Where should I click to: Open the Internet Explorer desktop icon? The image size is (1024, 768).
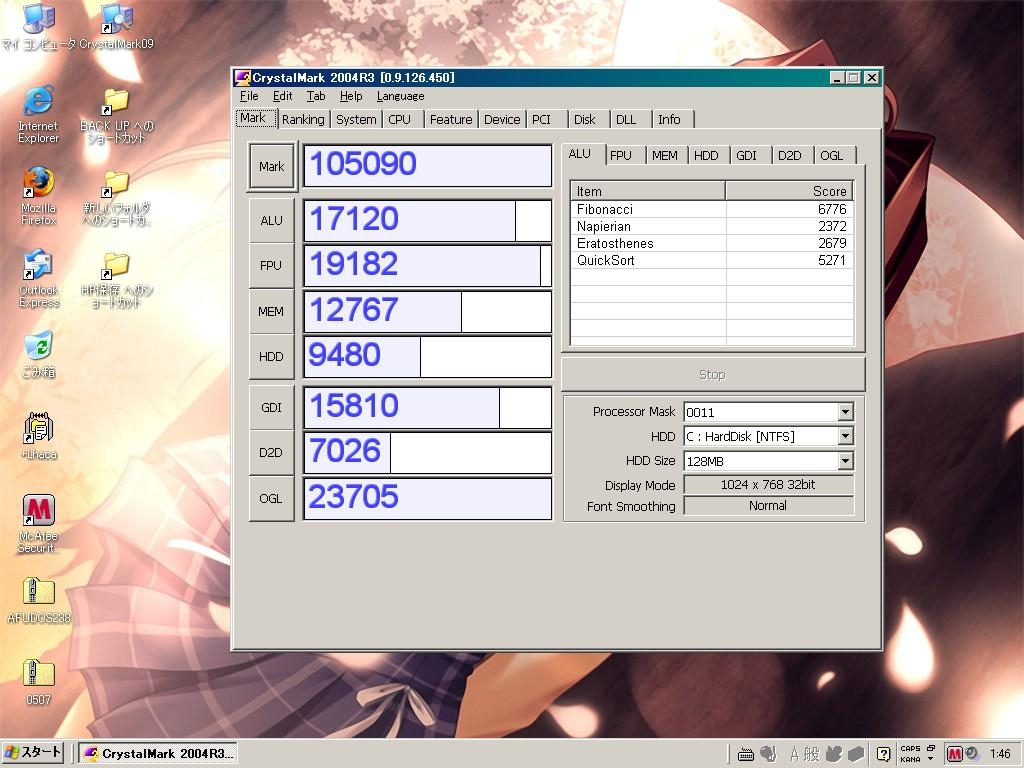point(38,101)
